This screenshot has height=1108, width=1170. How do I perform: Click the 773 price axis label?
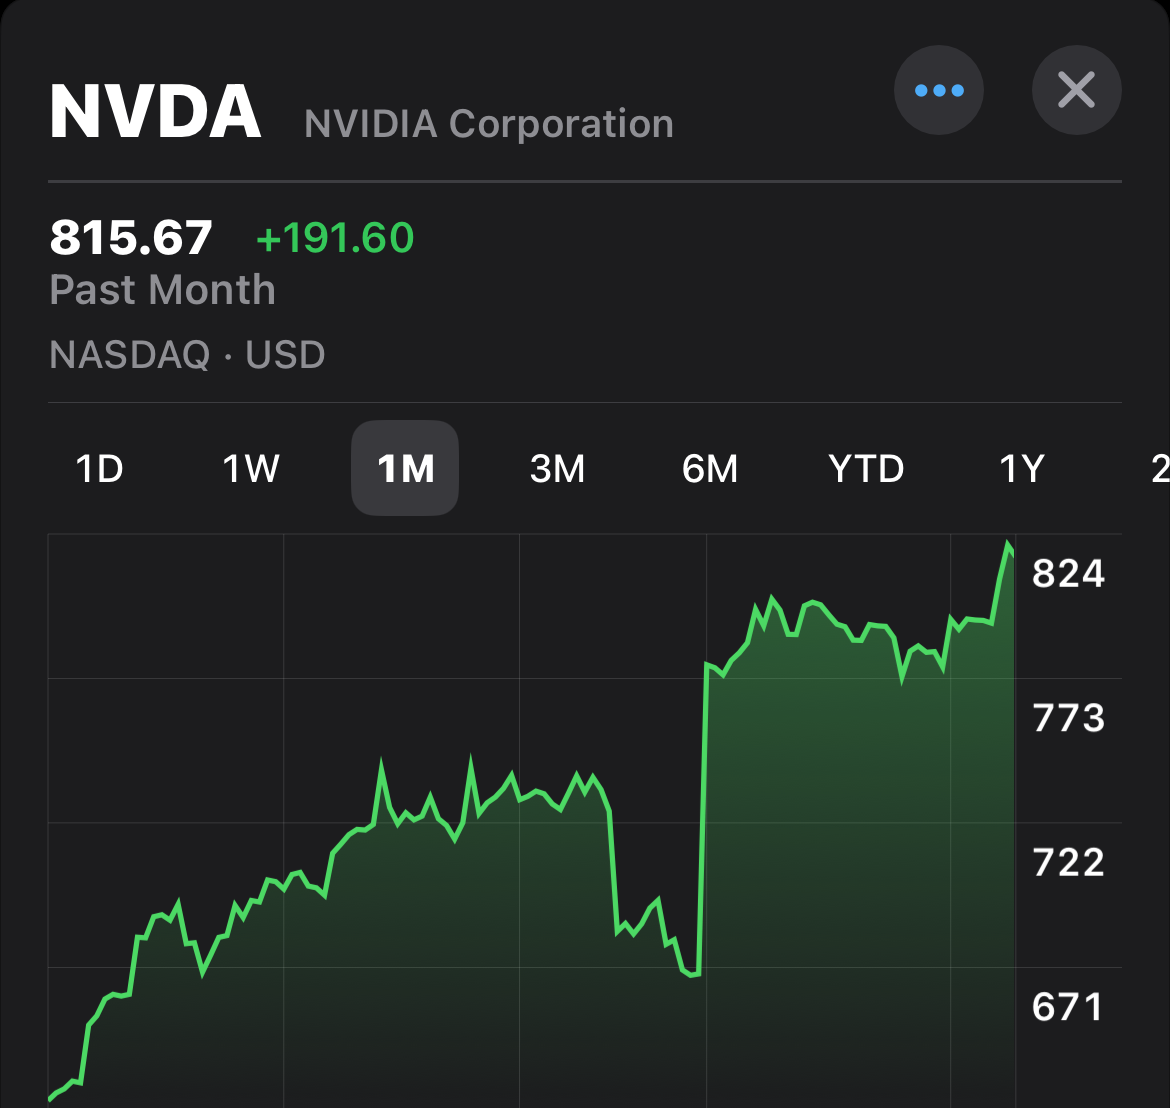pos(1068,718)
